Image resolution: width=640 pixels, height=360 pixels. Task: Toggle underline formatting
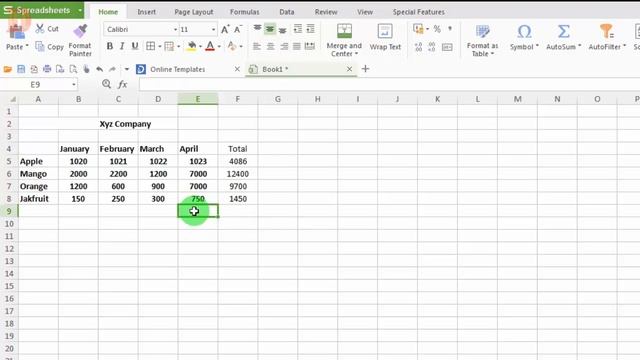pos(135,46)
